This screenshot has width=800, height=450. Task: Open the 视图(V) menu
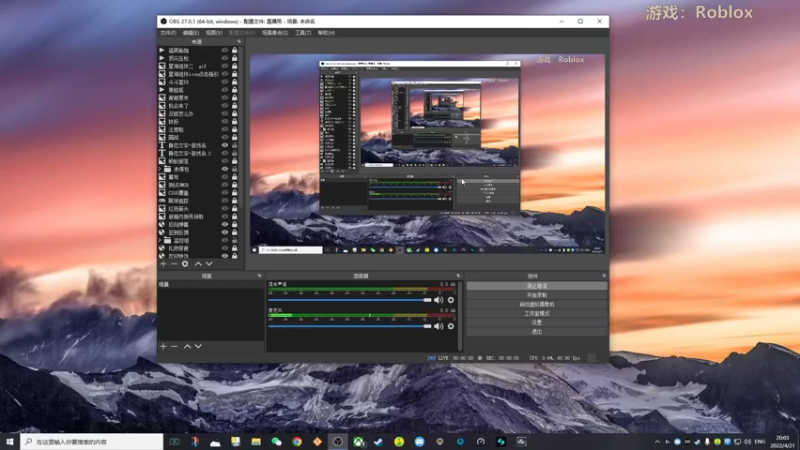click(214, 33)
